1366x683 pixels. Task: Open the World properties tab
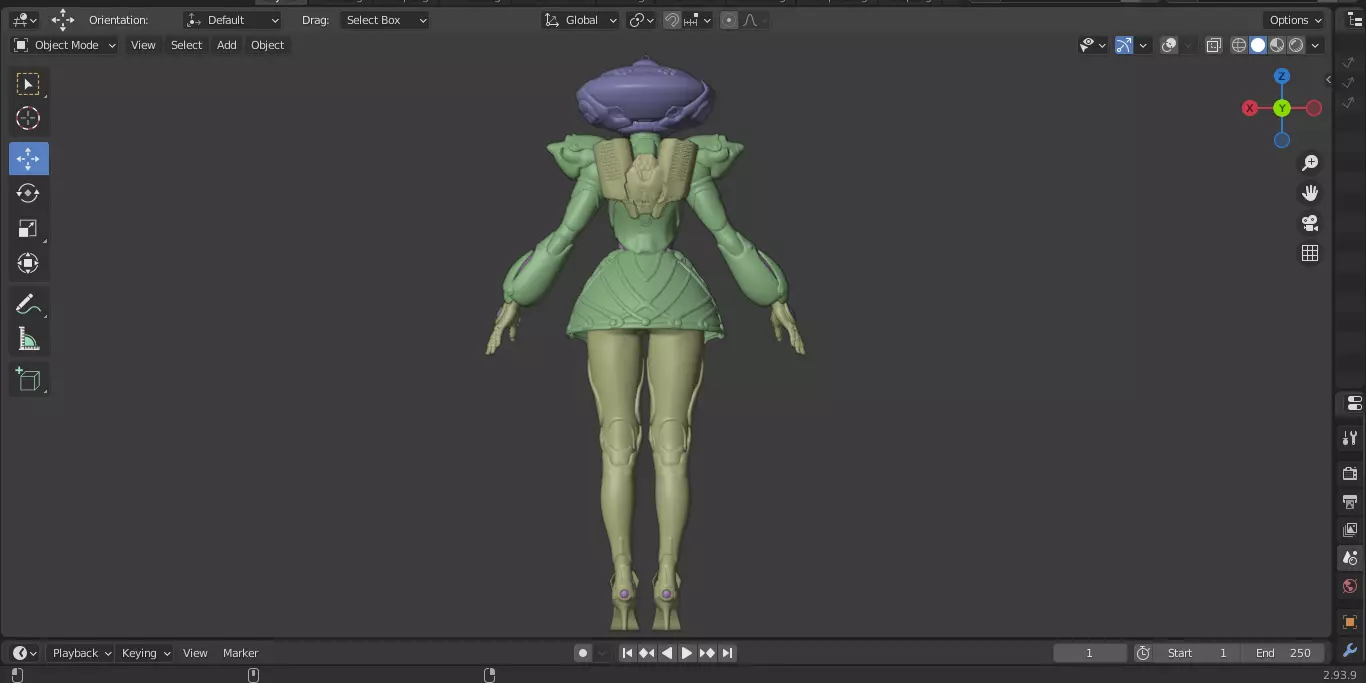(x=1350, y=586)
